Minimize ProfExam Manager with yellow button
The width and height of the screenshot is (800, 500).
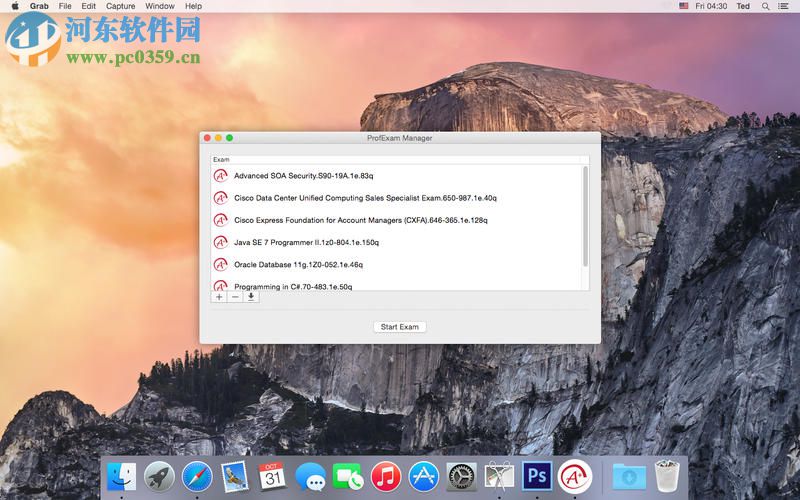(x=218, y=138)
